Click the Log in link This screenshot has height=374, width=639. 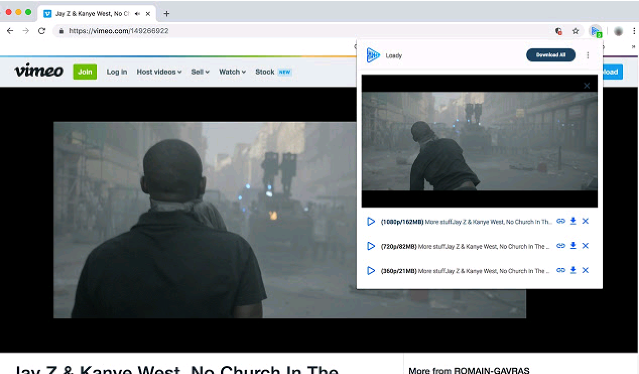tap(117, 72)
